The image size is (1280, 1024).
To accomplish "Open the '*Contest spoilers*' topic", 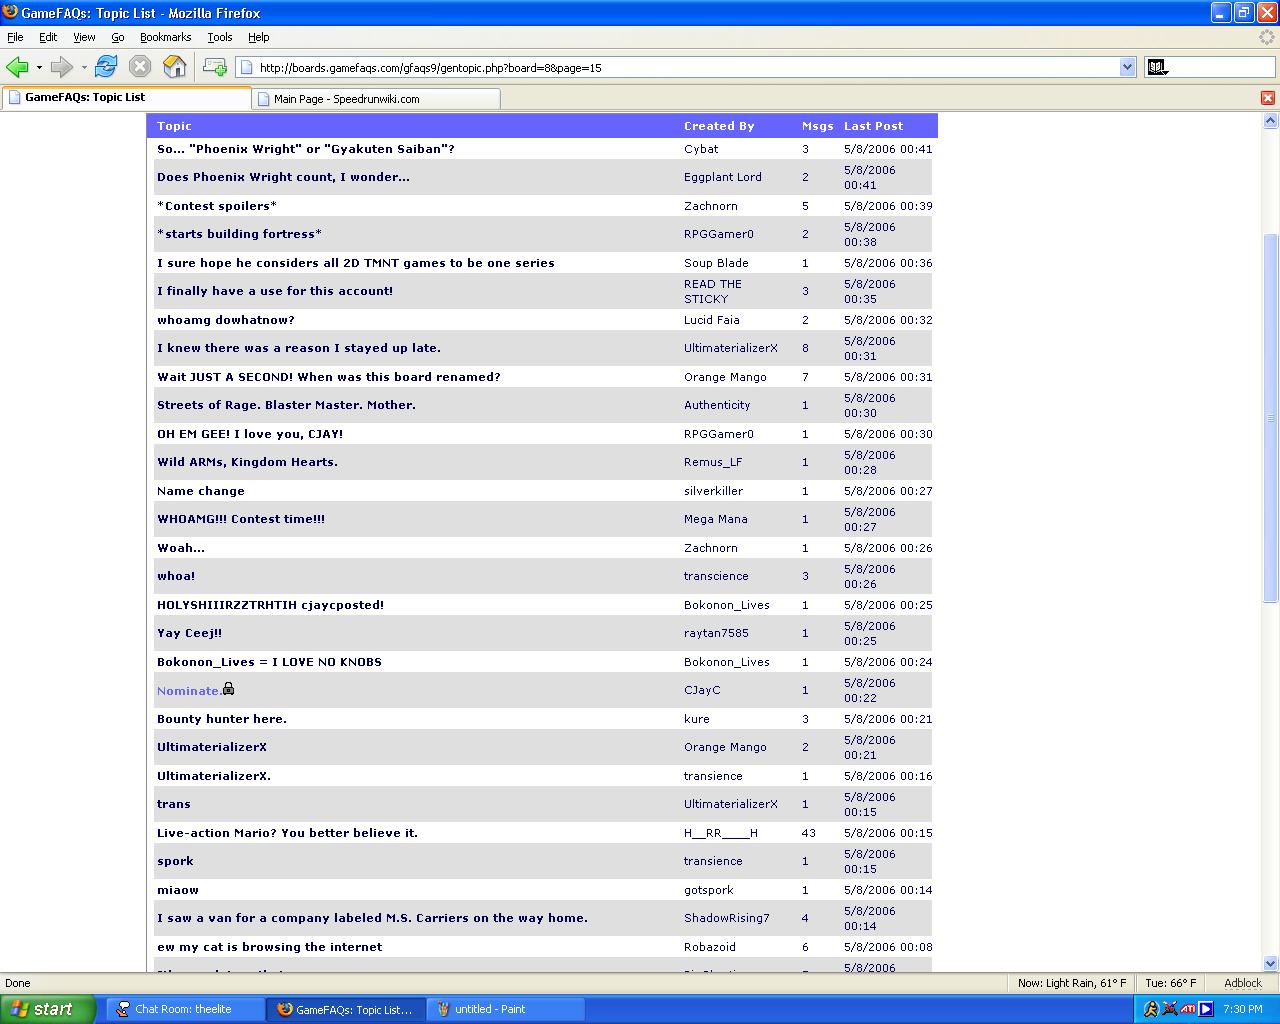I will click(217, 206).
